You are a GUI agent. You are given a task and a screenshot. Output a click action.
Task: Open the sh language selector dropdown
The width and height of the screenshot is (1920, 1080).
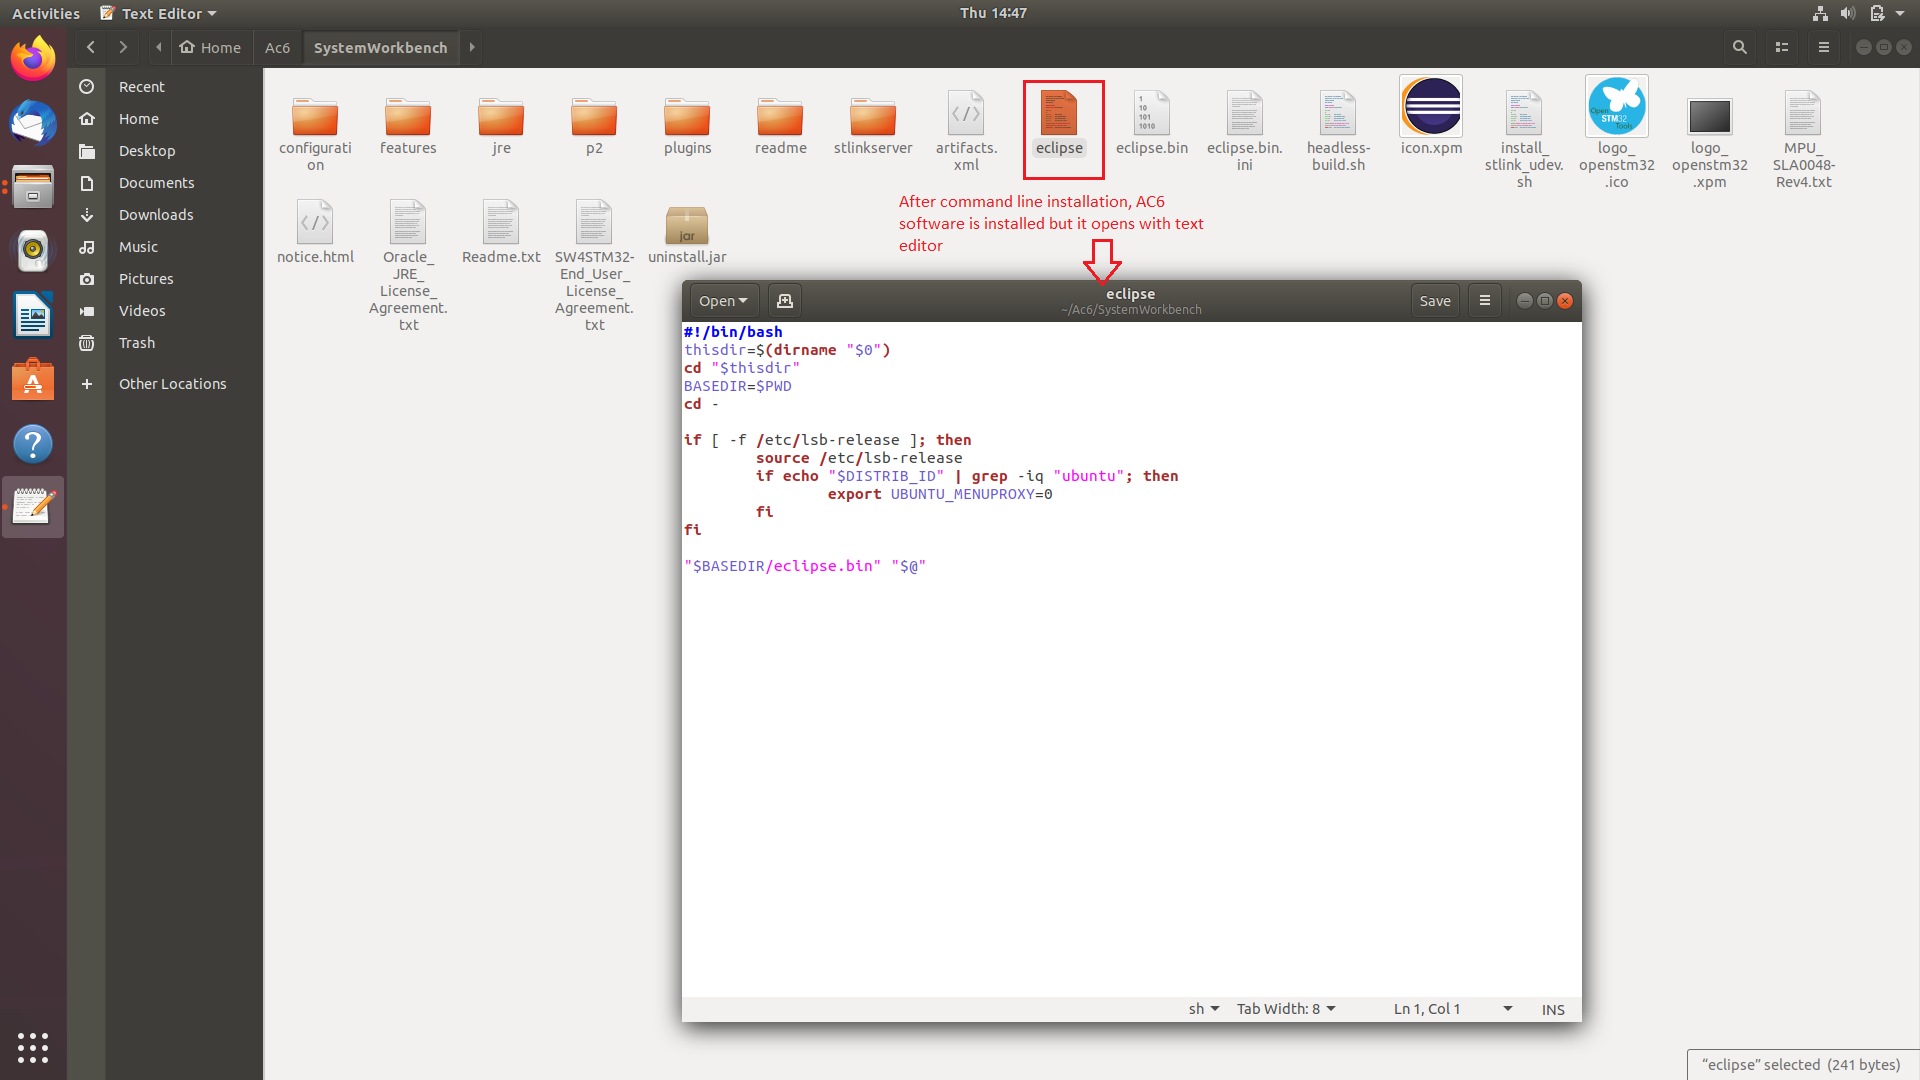[1203, 1009]
